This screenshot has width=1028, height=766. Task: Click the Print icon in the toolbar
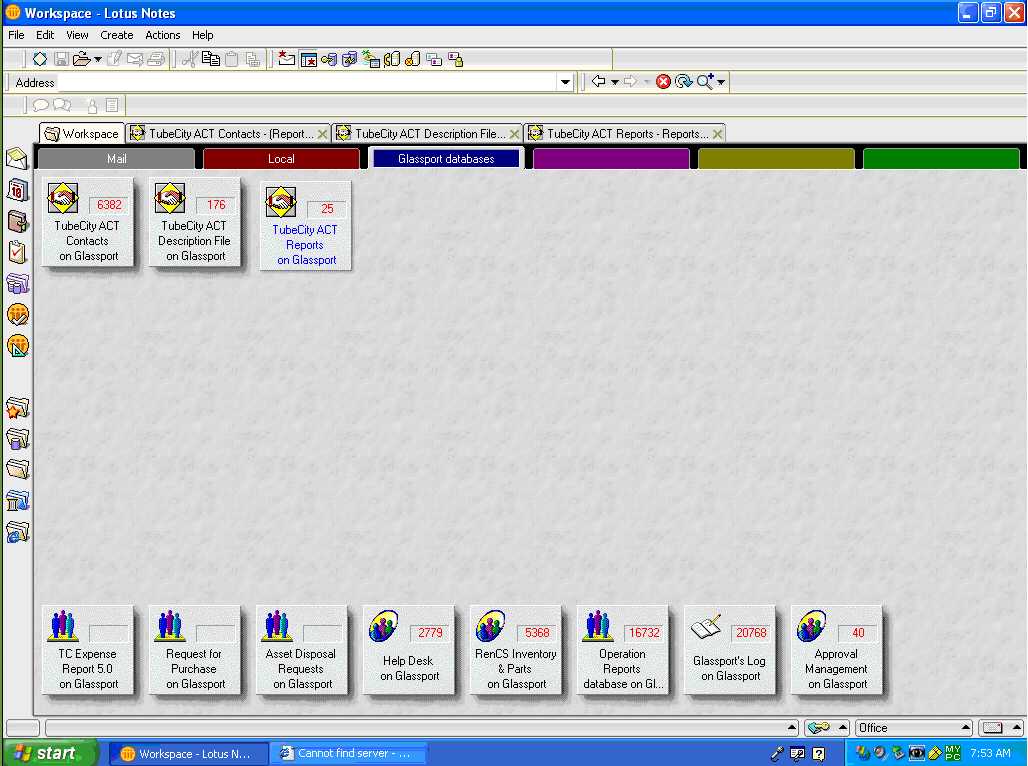tap(156, 60)
